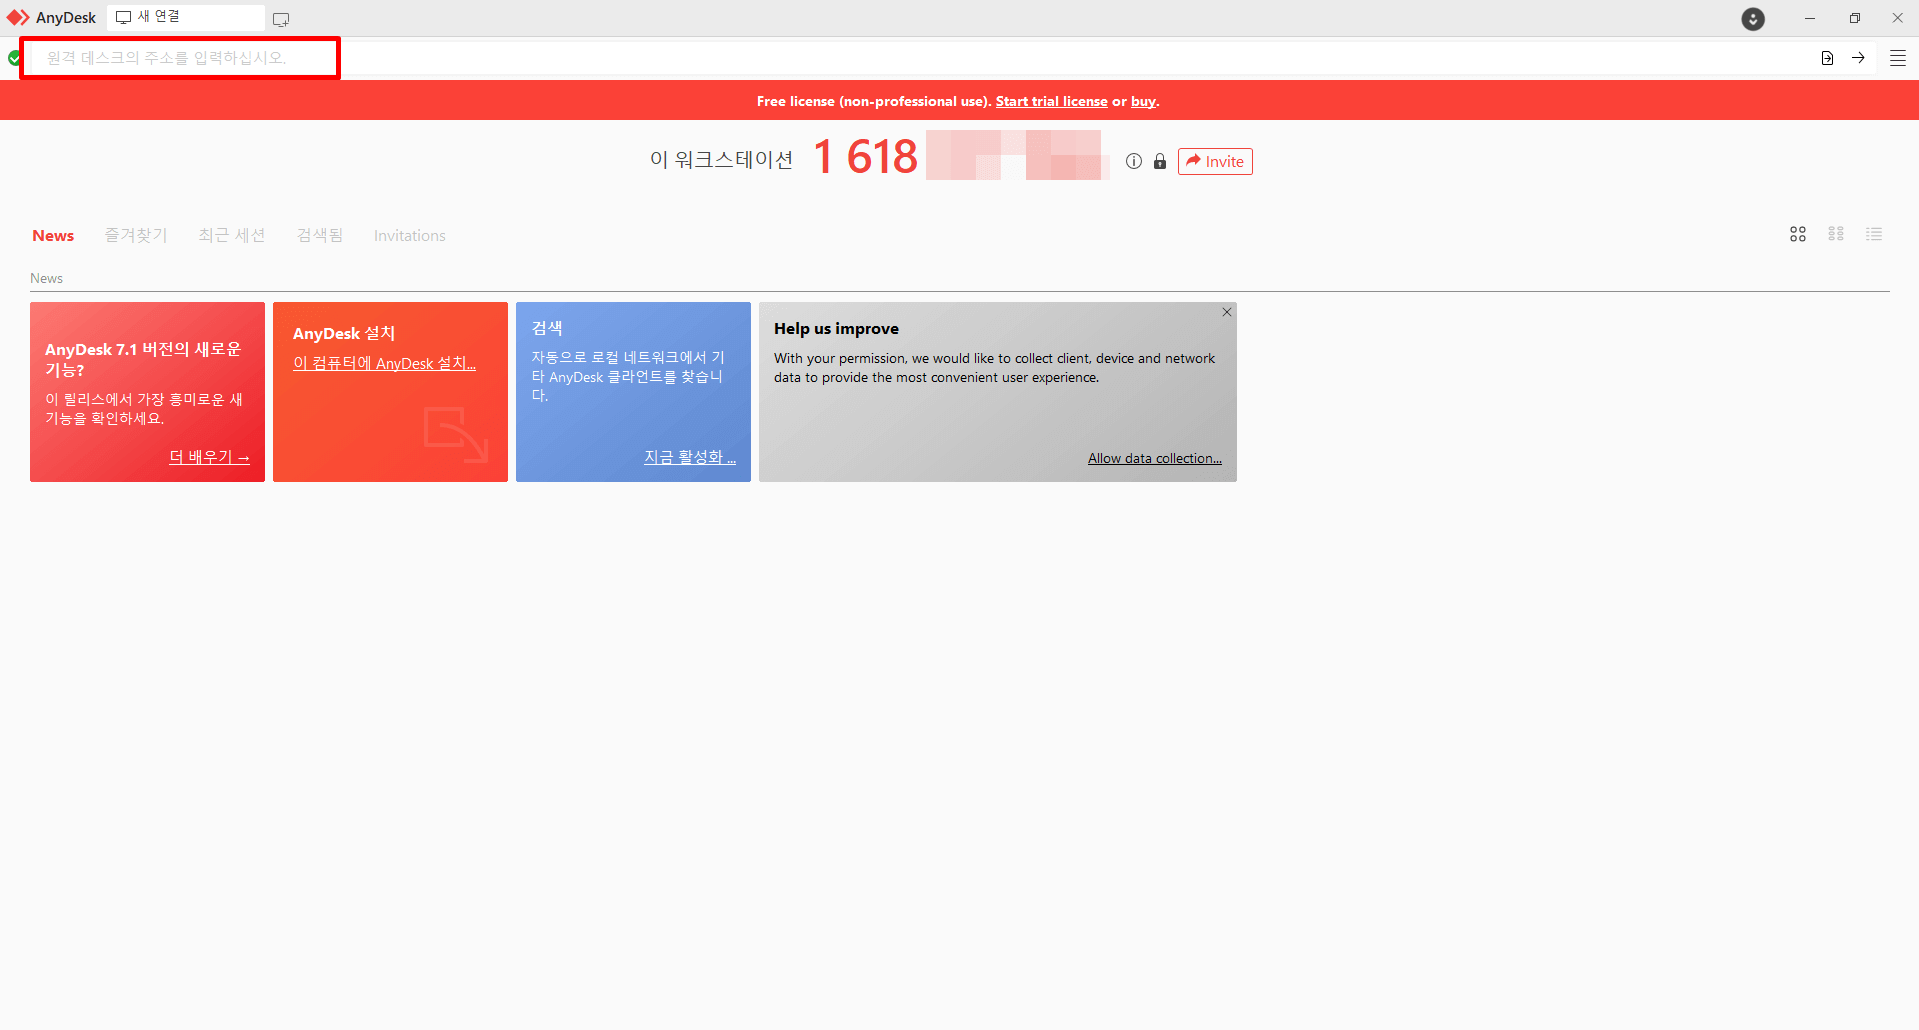Open the file transfer browse icon
Image resolution: width=1919 pixels, height=1030 pixels.
pos(1827,58)
